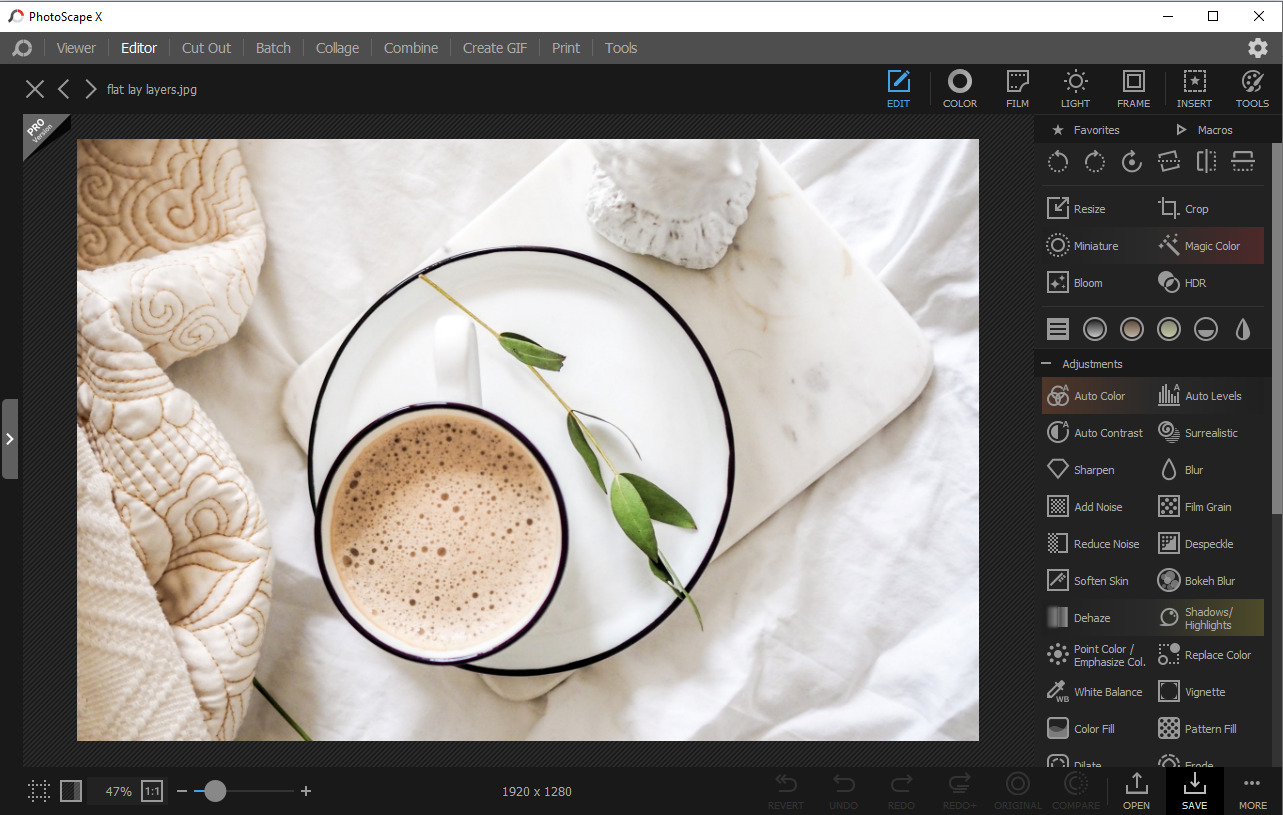Open the COLOR panel
Screen dimensions: 1283x815
960,89
